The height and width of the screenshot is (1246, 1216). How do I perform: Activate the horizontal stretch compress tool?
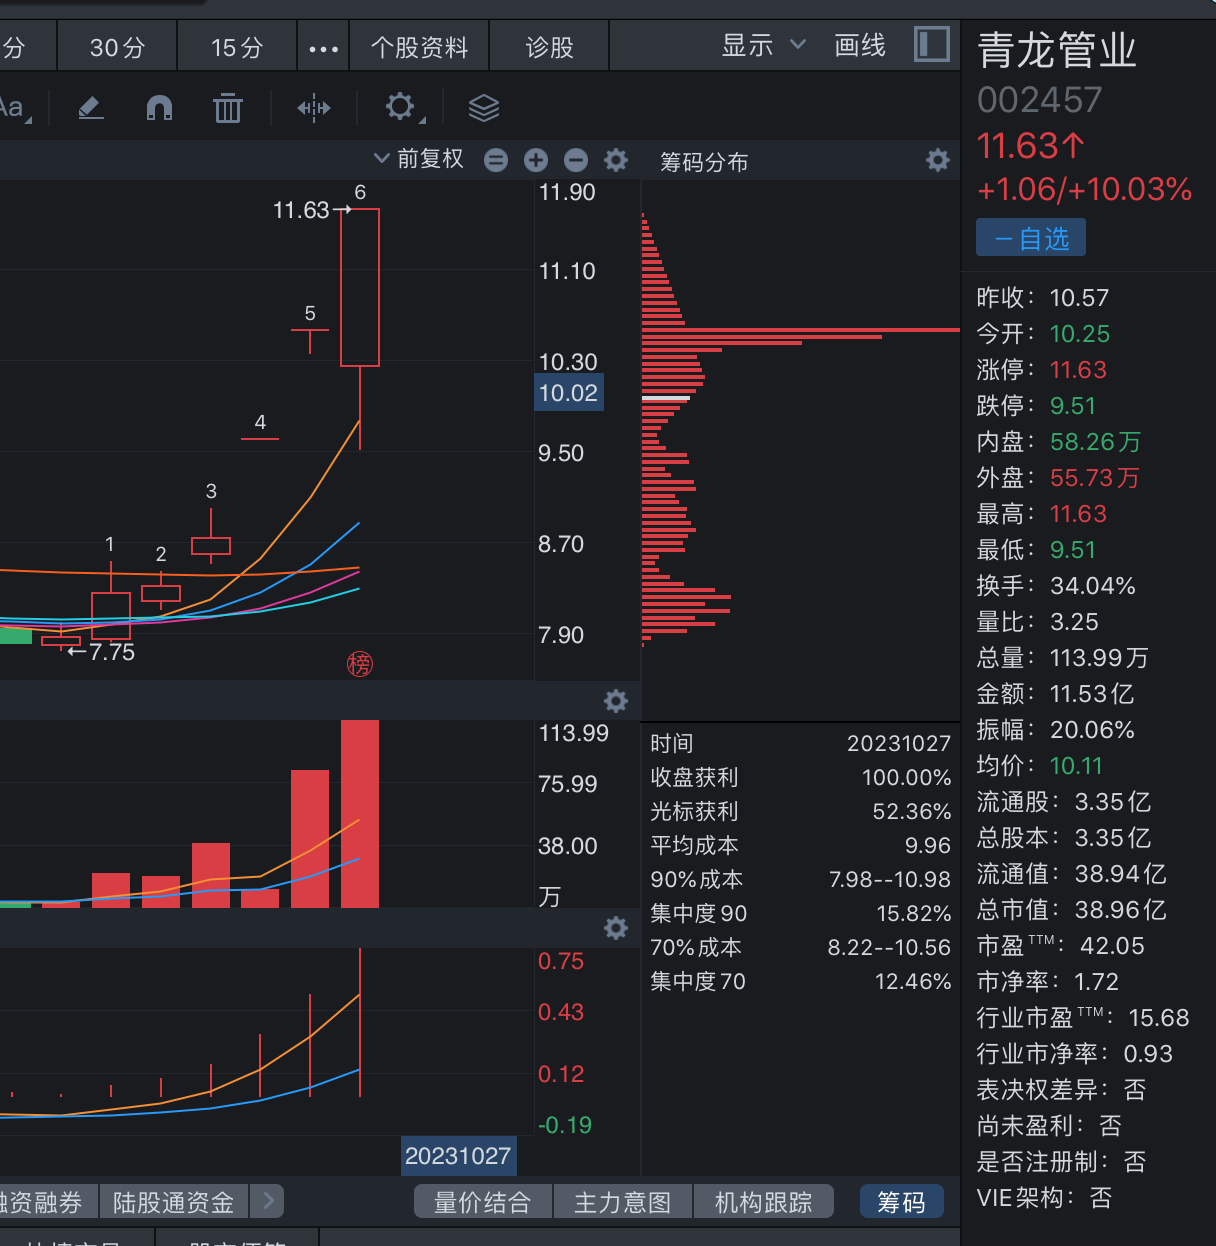click(x=314, y=108)
